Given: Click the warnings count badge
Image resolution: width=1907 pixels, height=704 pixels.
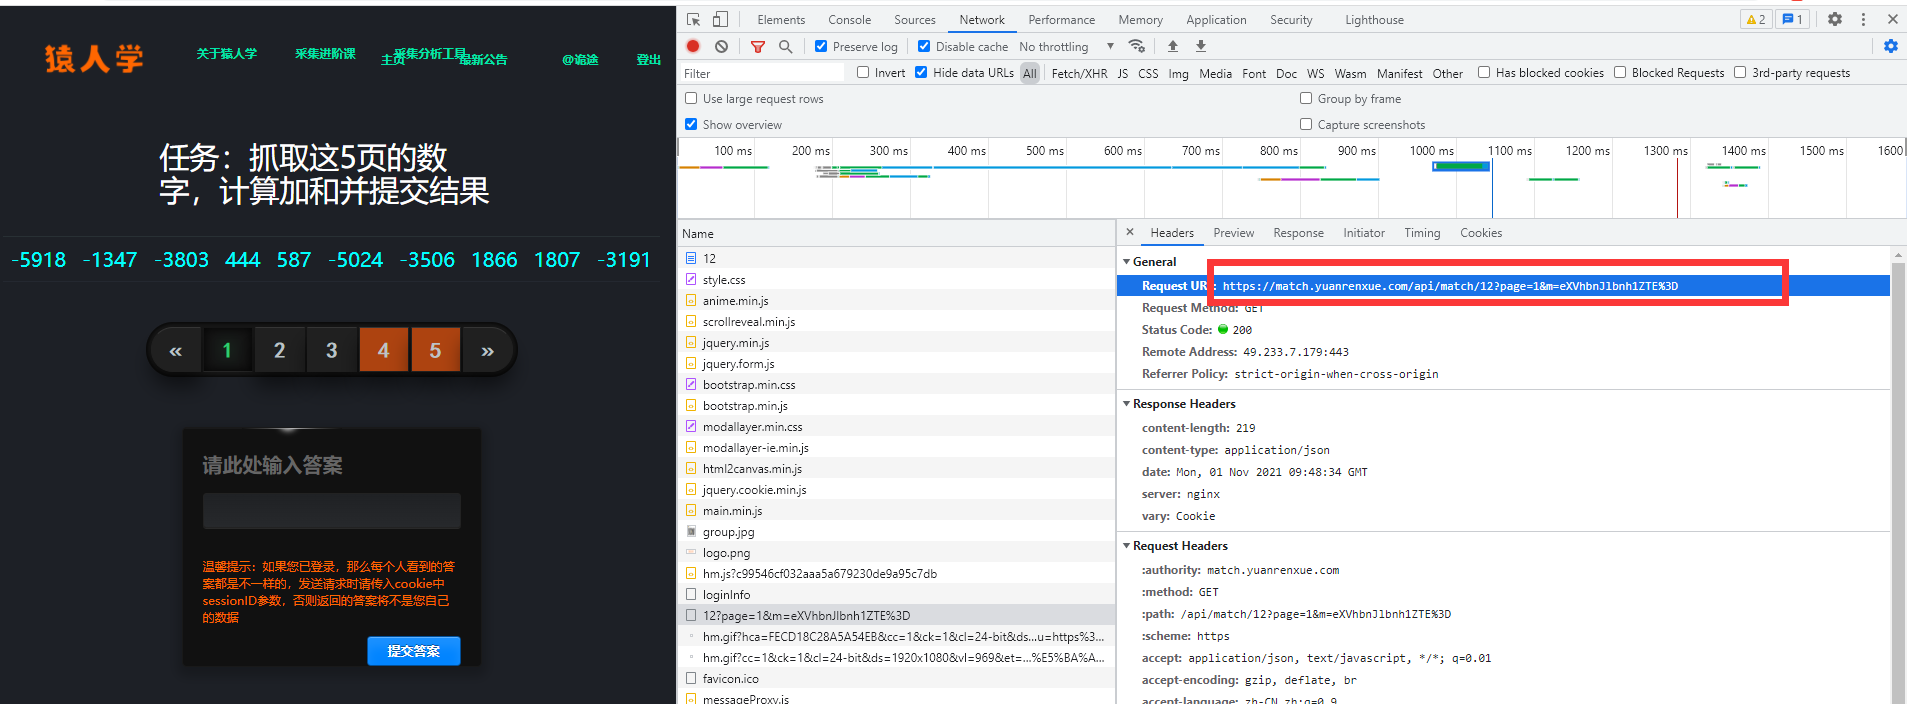Looking at the screenshot, I should coord(1756,19).
